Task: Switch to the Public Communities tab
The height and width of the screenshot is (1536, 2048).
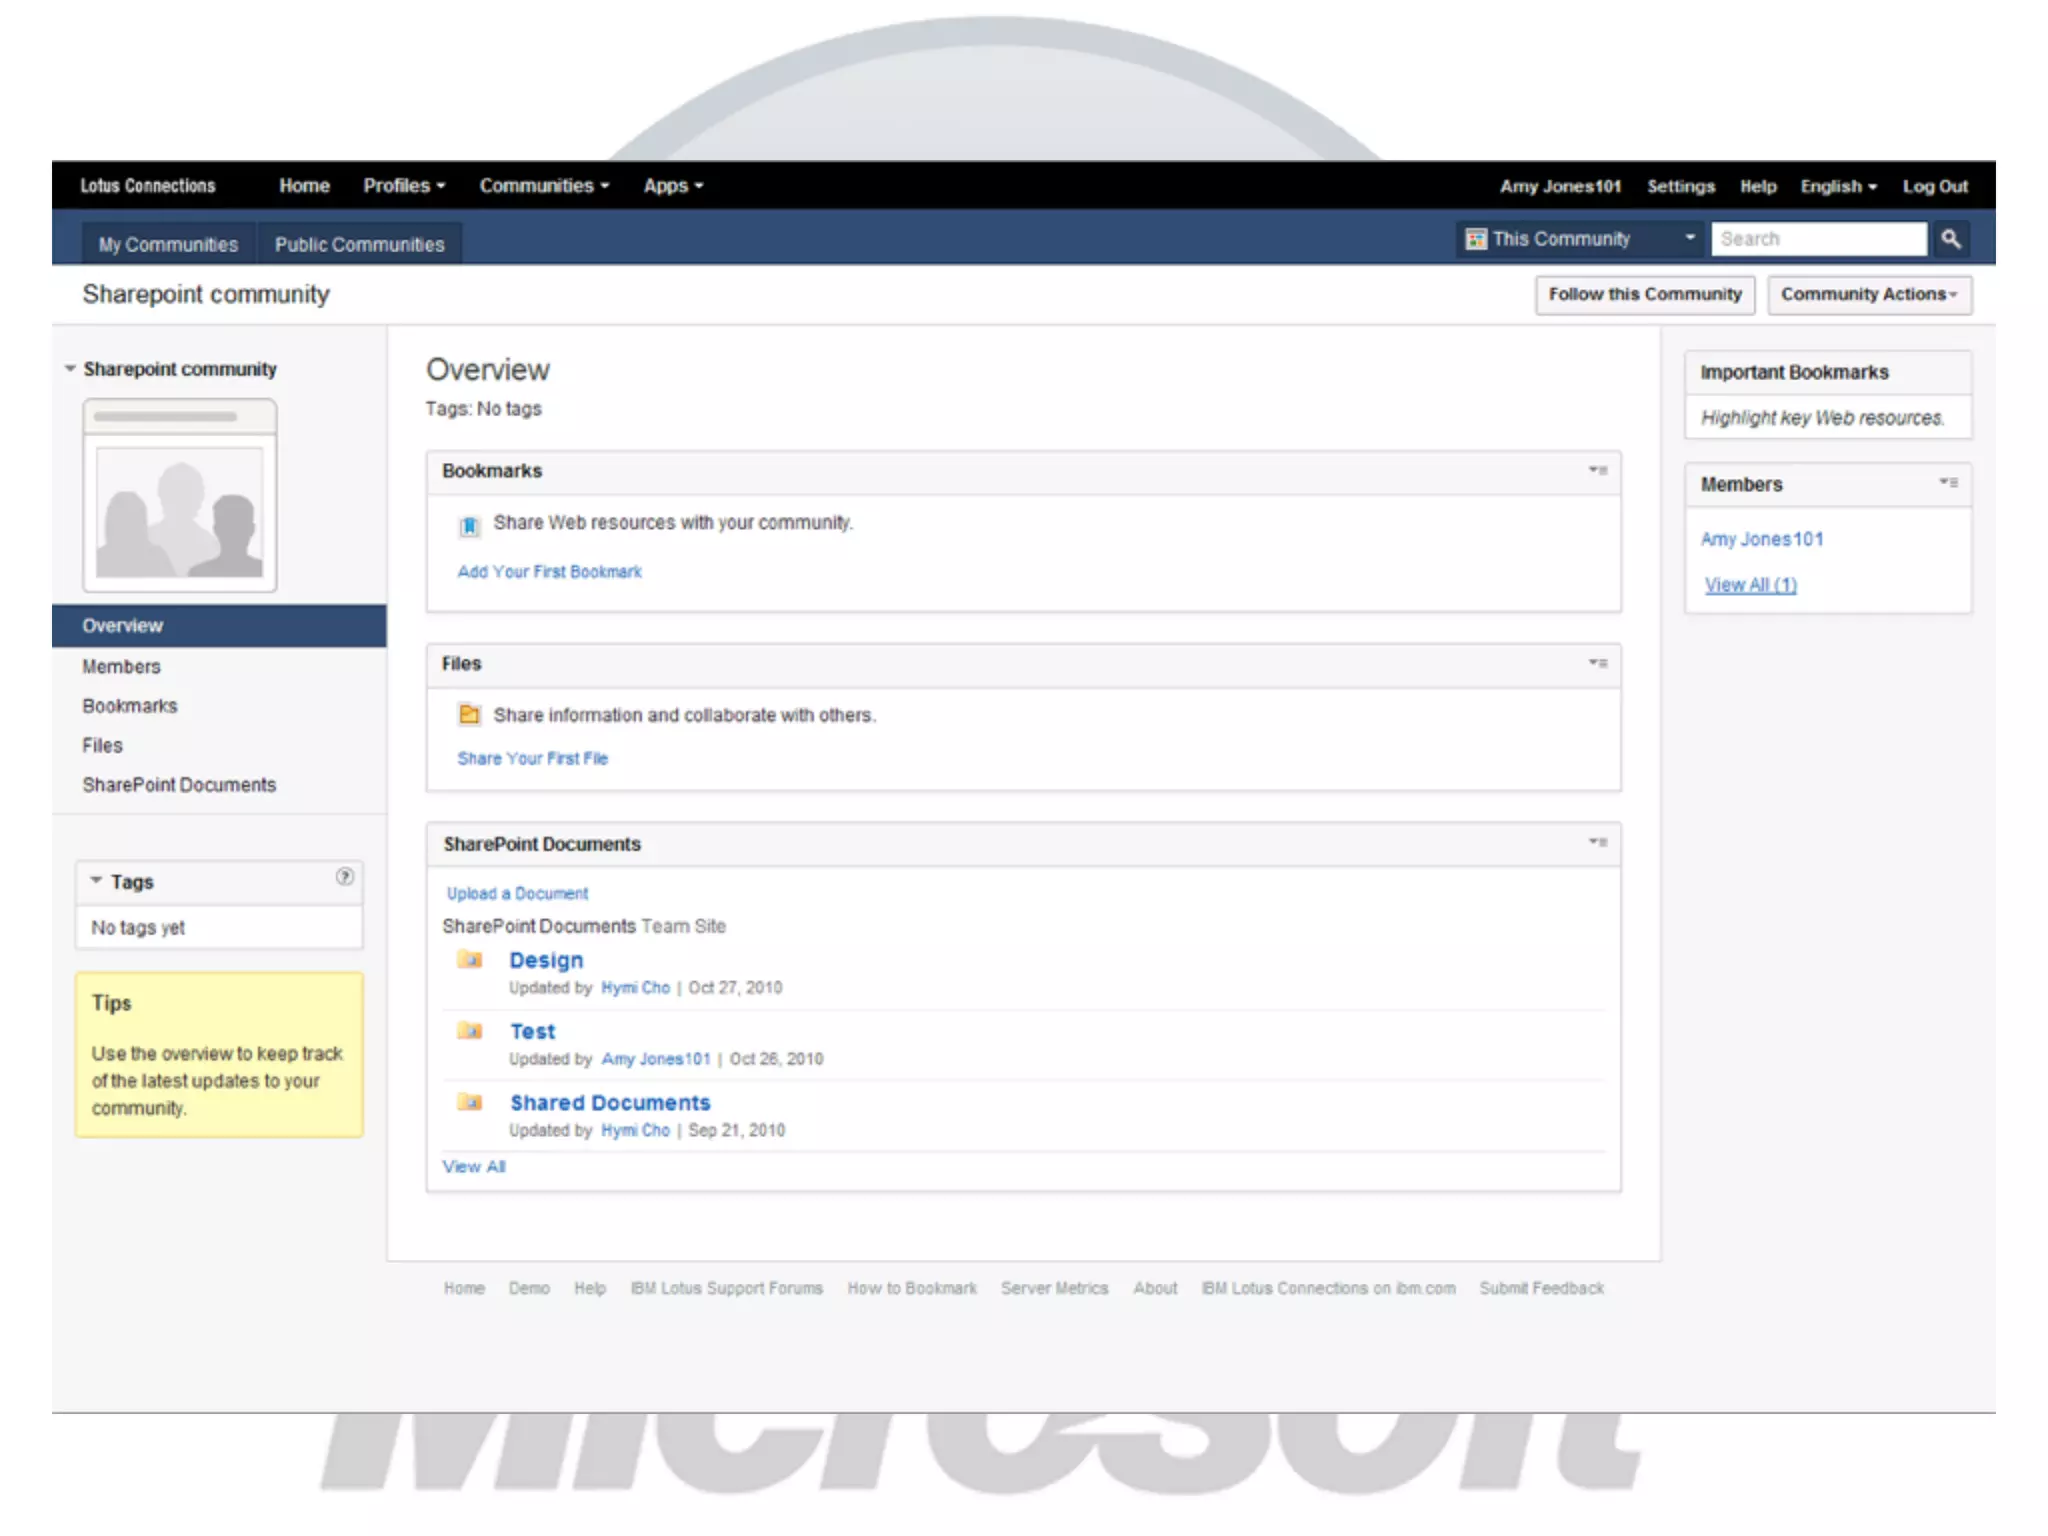Action: [x=359, y=244]
